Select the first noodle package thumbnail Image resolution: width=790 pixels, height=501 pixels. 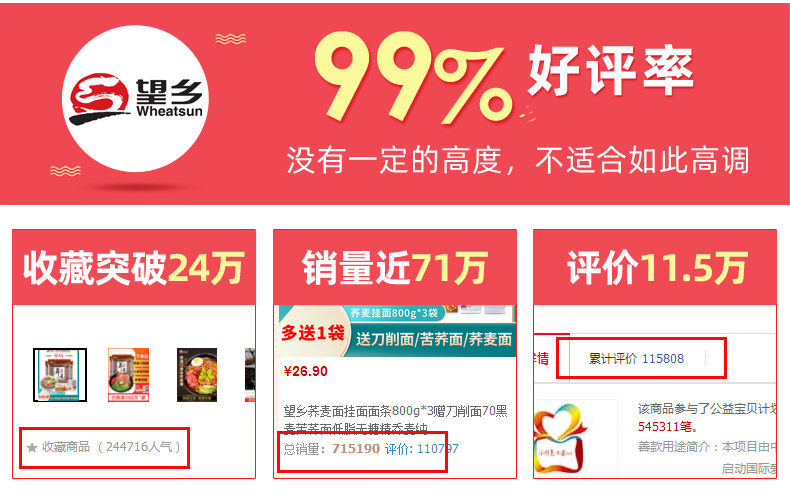click(60, 374)
